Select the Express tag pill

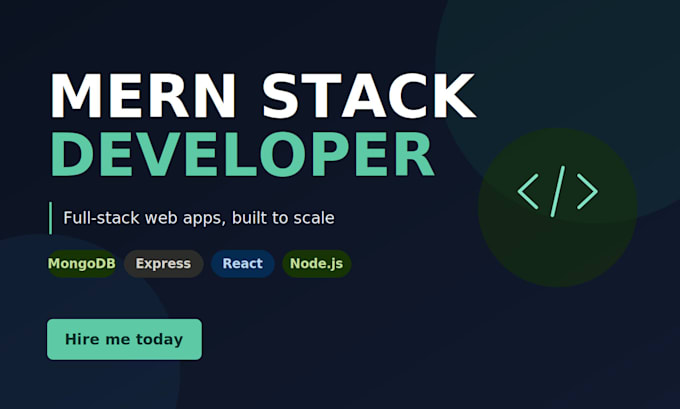point(163,264)
